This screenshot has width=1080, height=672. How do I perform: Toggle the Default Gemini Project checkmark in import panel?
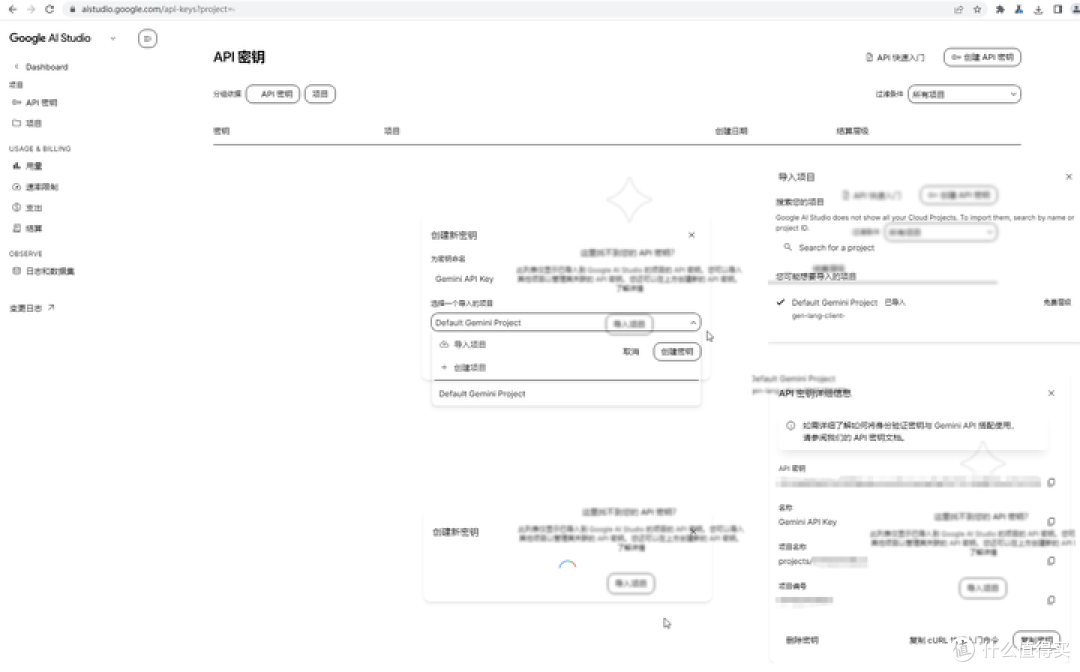pos(780,302)
